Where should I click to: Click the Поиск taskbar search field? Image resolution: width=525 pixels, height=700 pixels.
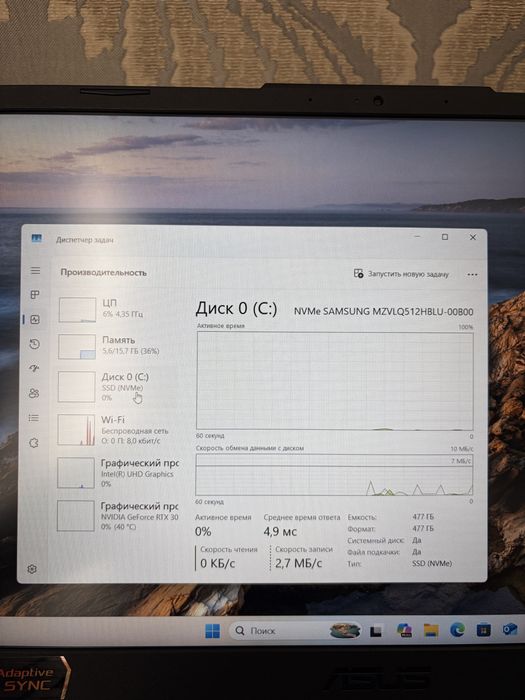point(296,630)
